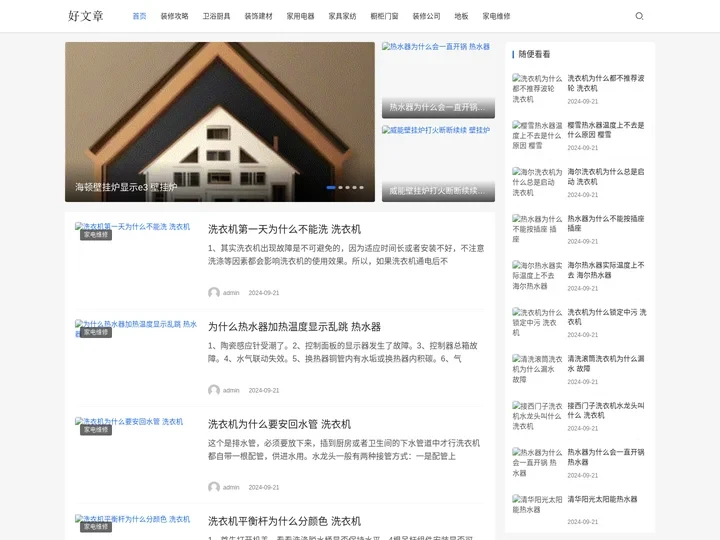Open 装饰建材 nav item

[x=259, y=16]
